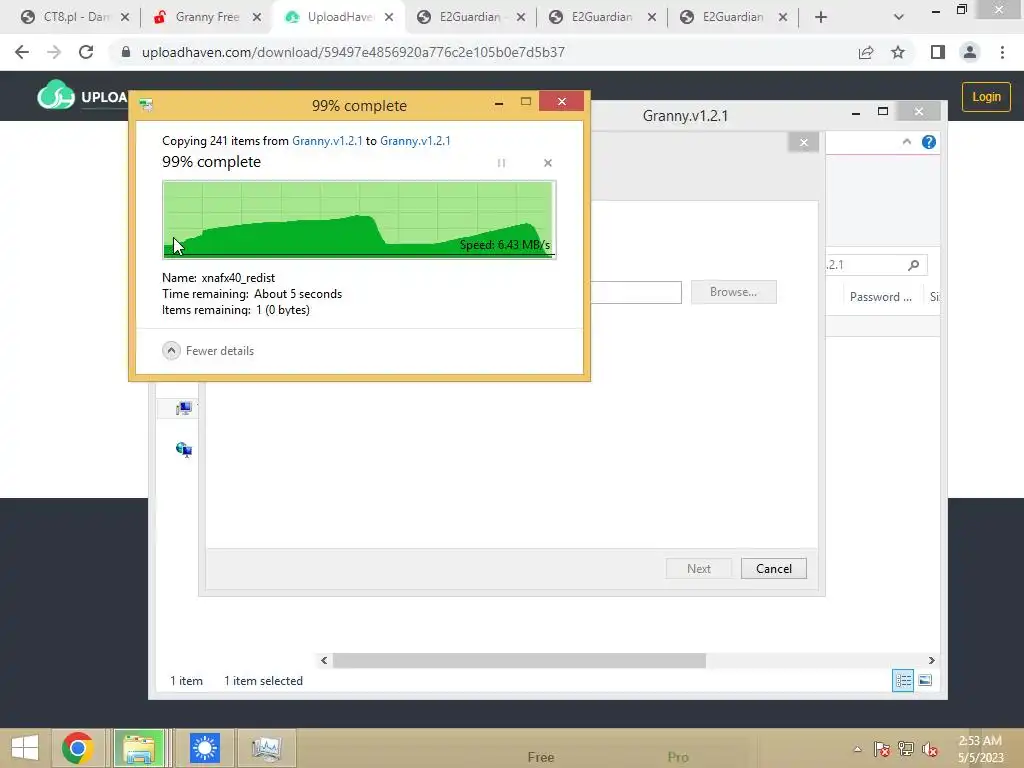Image resolution: width=1024 pixels, height=768 pixels.
Task: Switch to the first E2Guardian tab
Action: click(470, 17)
